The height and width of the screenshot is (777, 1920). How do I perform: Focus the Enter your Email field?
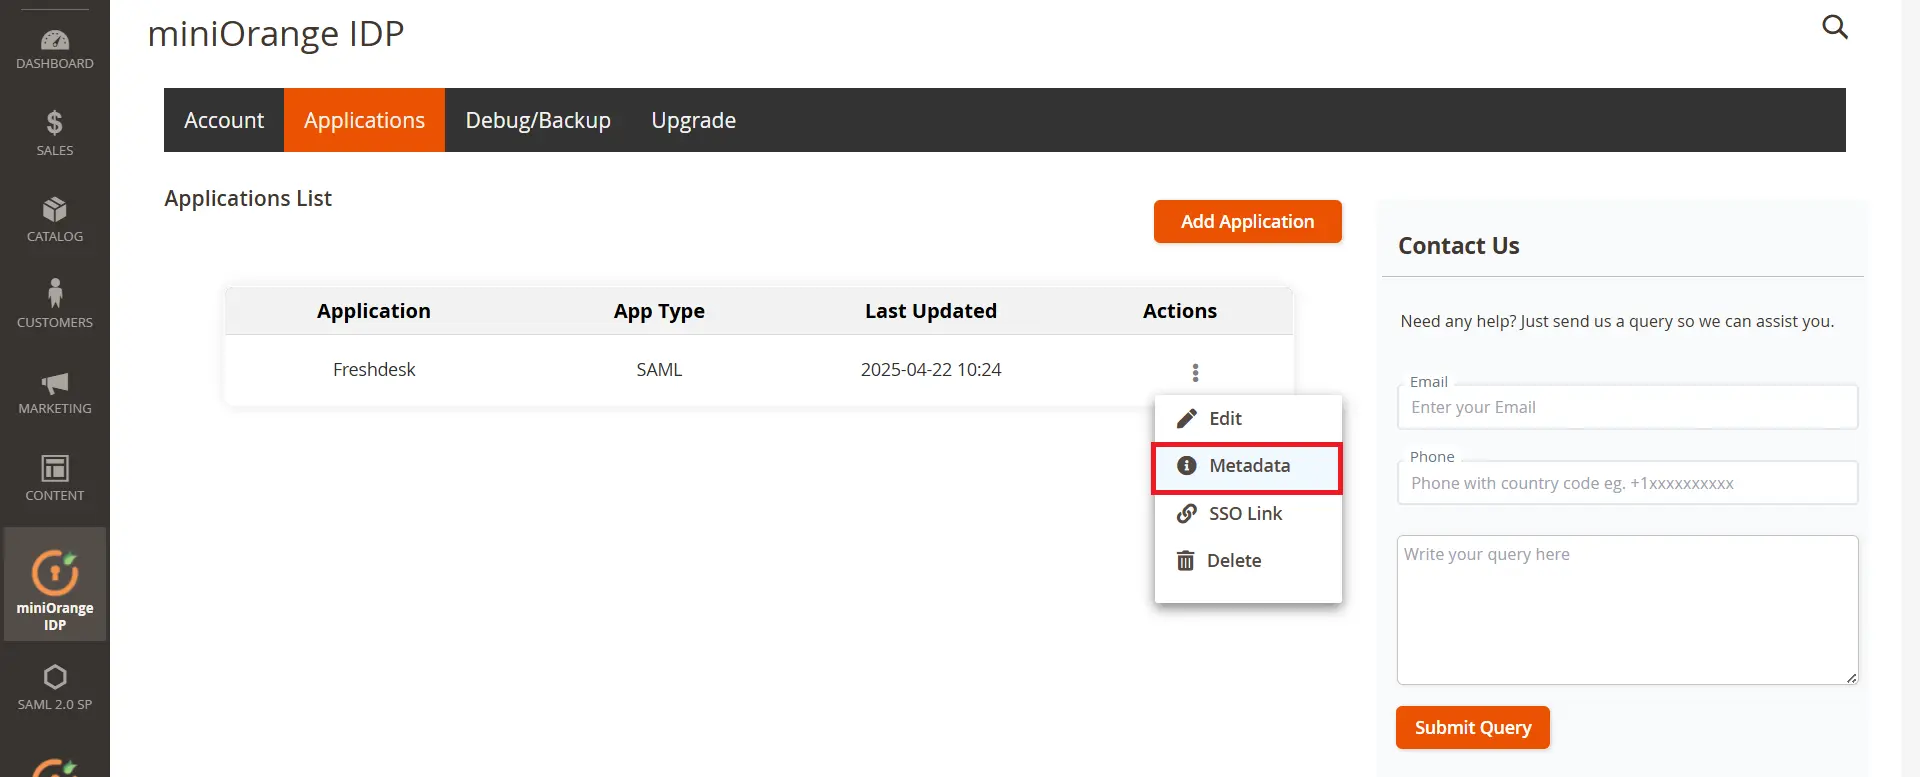pos(1627,407)
